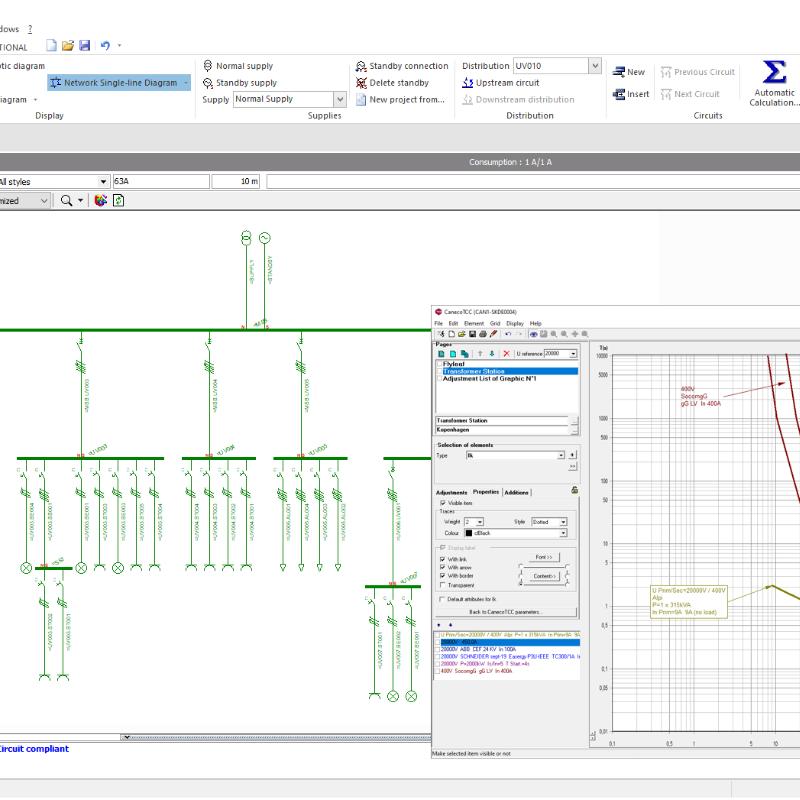The image size is (800, 800).
Task: Open the Weight dropdown
Action: (480, 522)
